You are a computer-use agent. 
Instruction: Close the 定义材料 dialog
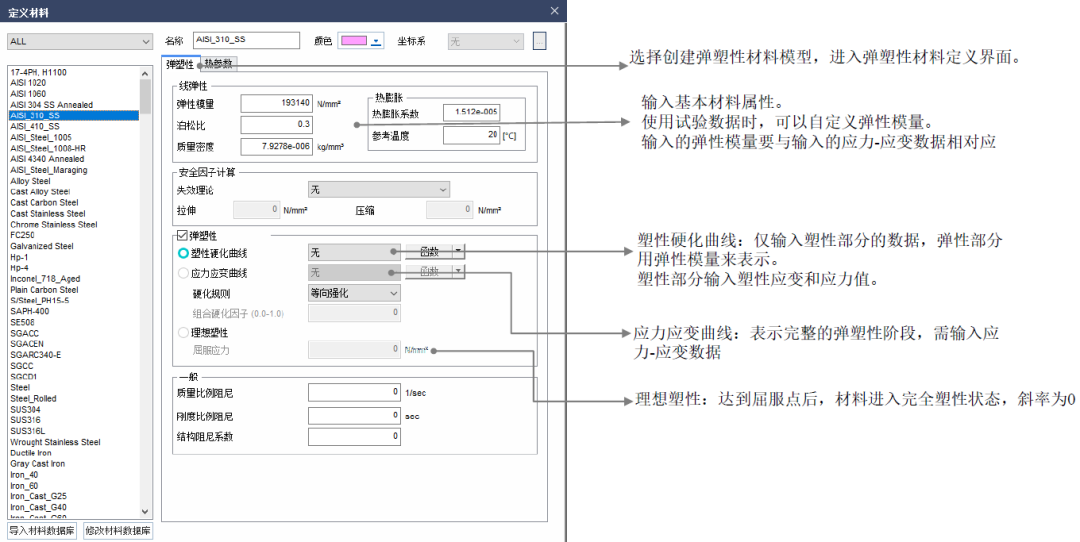click(555, 11)
